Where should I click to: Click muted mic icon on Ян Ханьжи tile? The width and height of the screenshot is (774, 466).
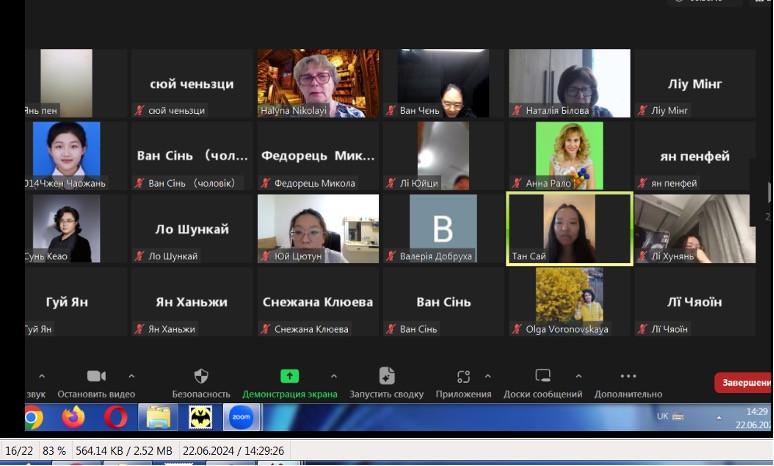(x=139, y=329)
